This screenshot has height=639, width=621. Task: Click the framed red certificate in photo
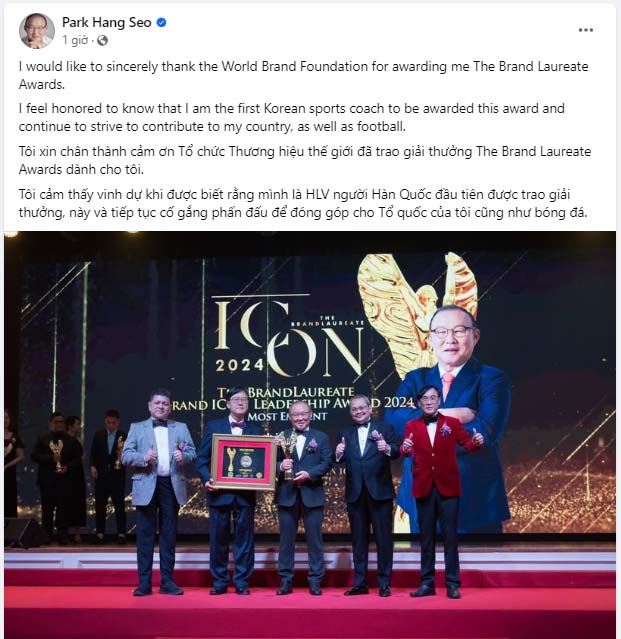tap(244, 462)
